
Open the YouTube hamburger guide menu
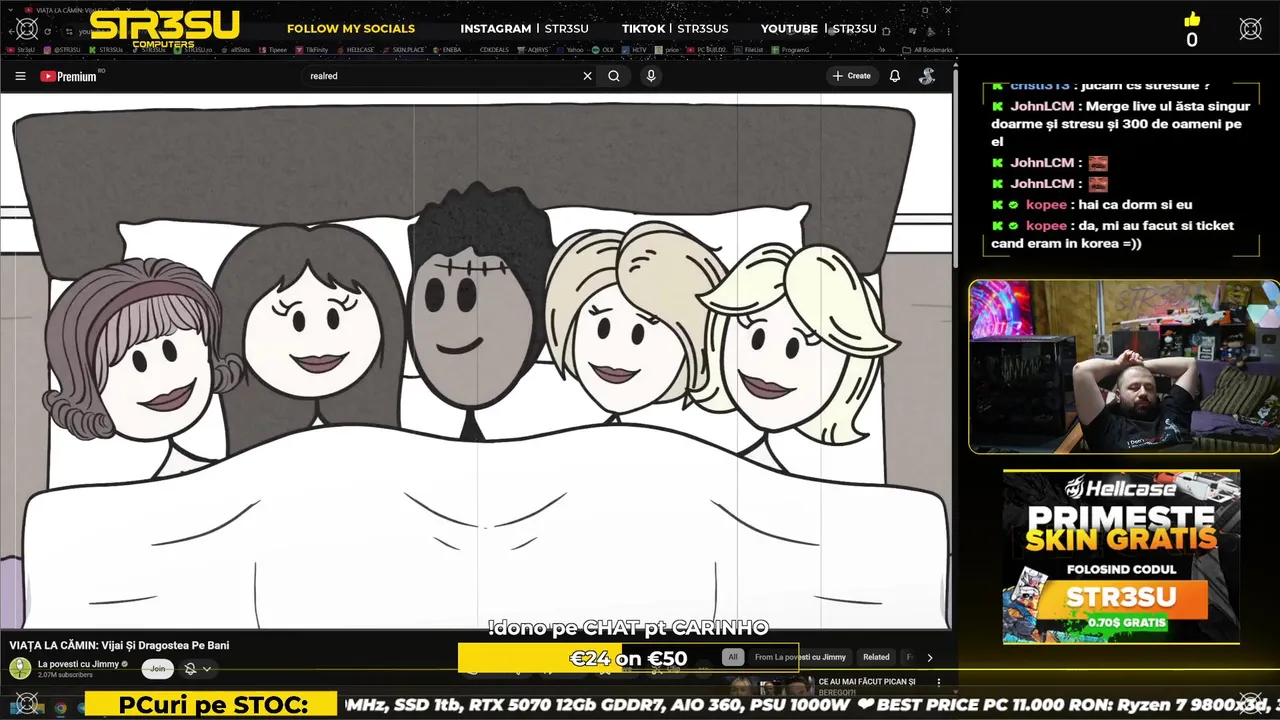click(20, 76)
